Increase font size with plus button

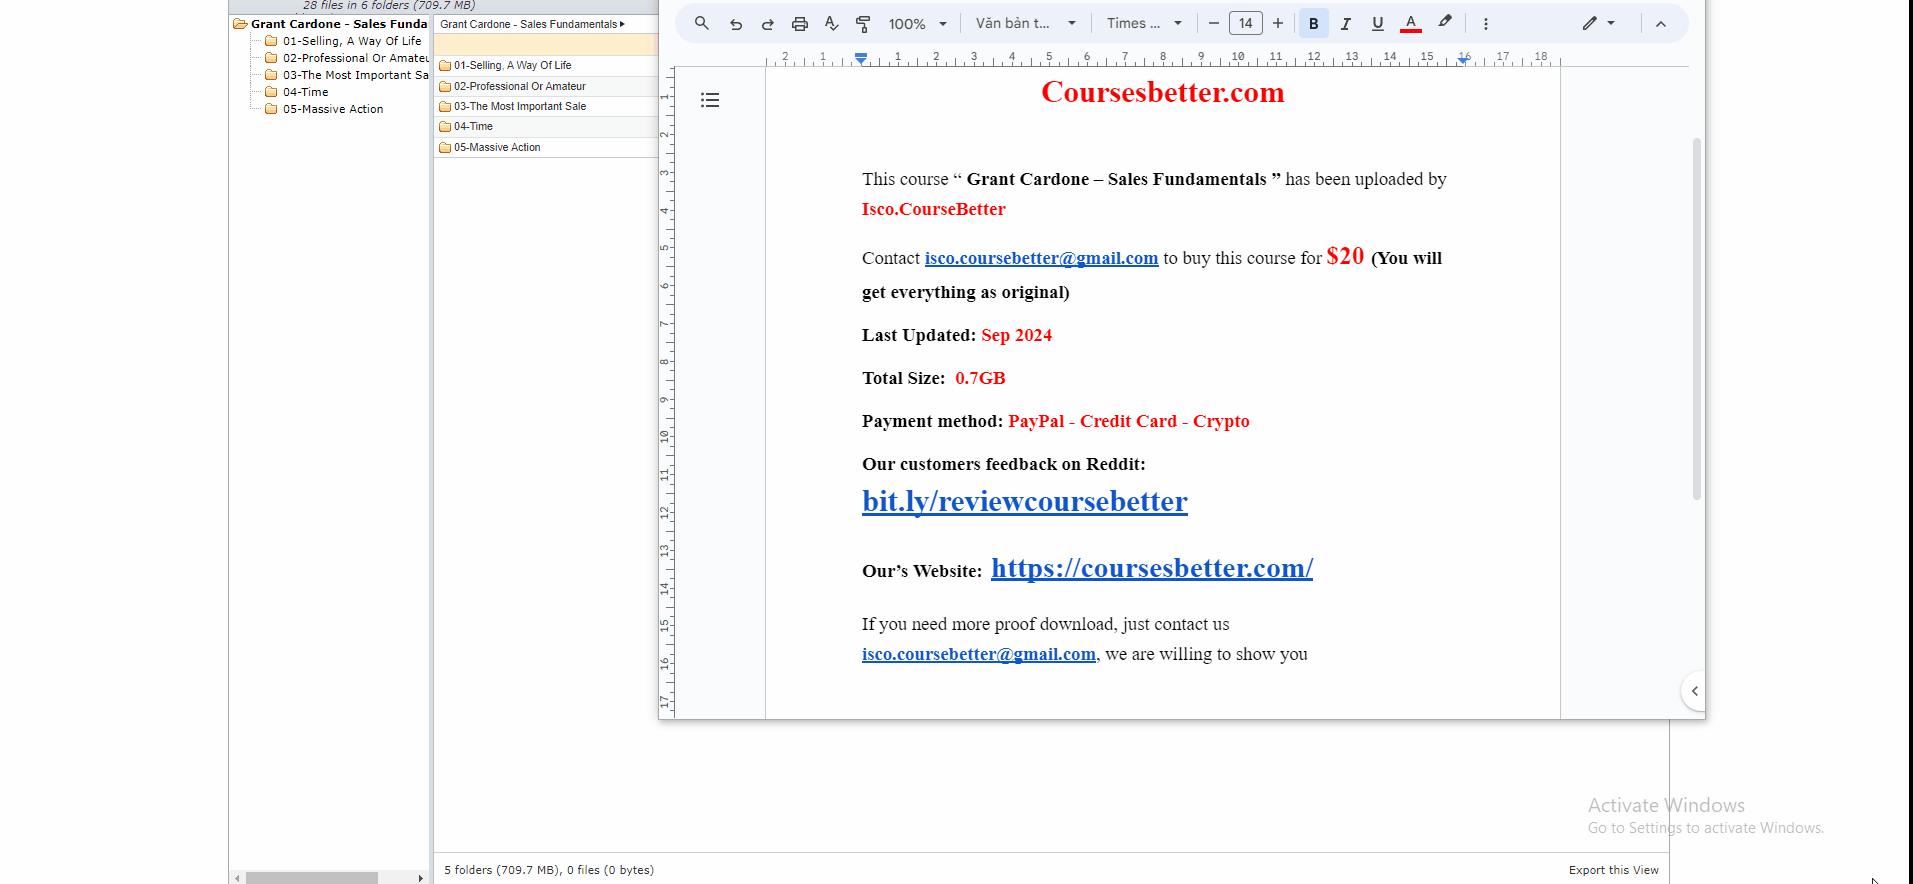(x=1278, y=23)
